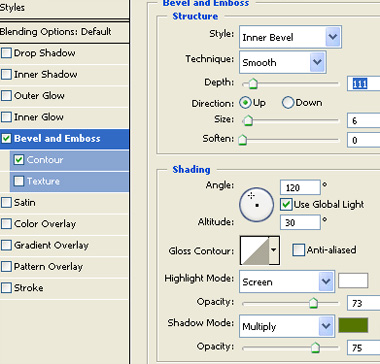Click the Depth slider handle

pyautogui.click(x=253, y=83)
